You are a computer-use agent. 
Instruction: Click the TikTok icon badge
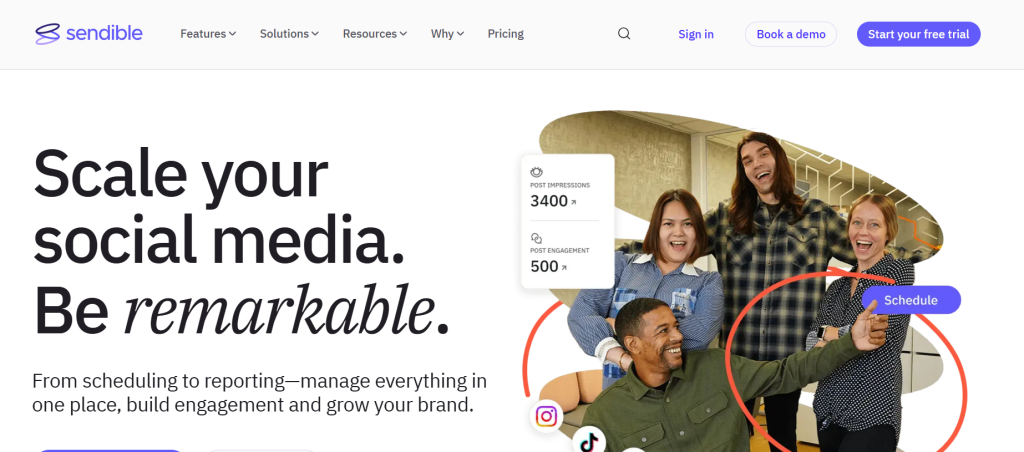[589, 442]
